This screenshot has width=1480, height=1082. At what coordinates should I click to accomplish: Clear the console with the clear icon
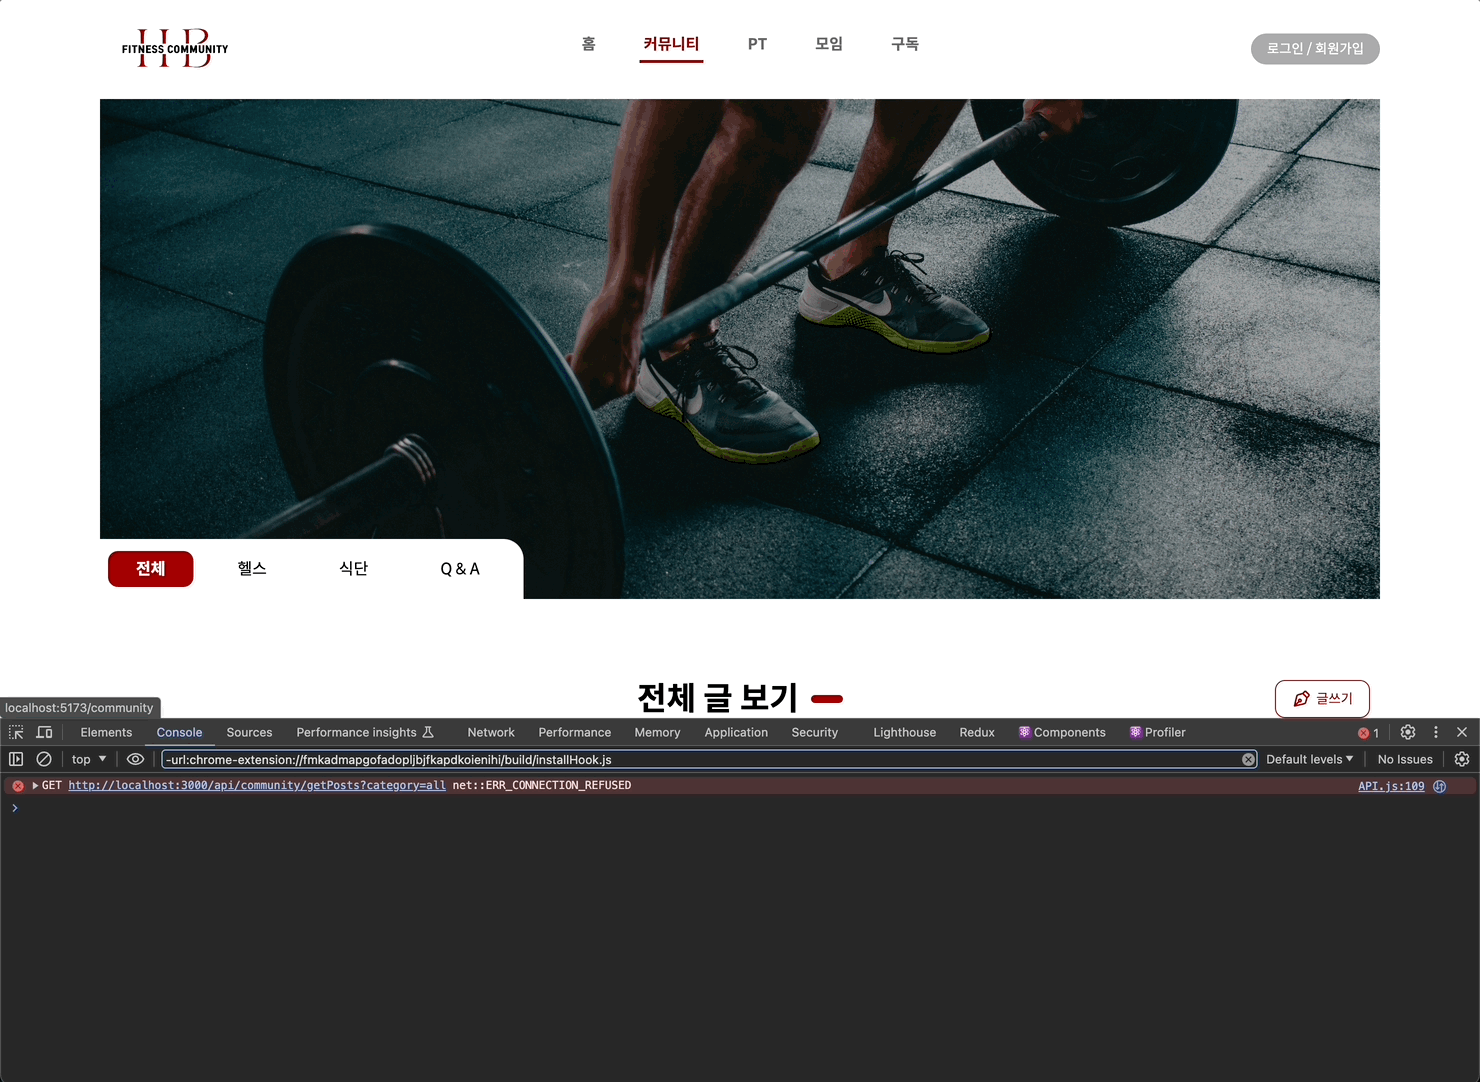(44, 759)
